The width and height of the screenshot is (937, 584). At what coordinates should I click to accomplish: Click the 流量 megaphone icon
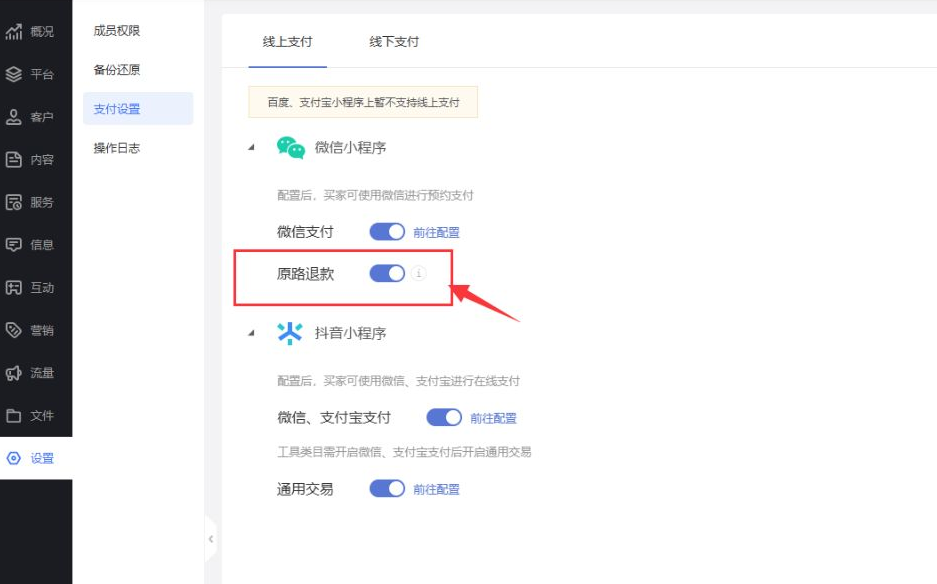14,373
